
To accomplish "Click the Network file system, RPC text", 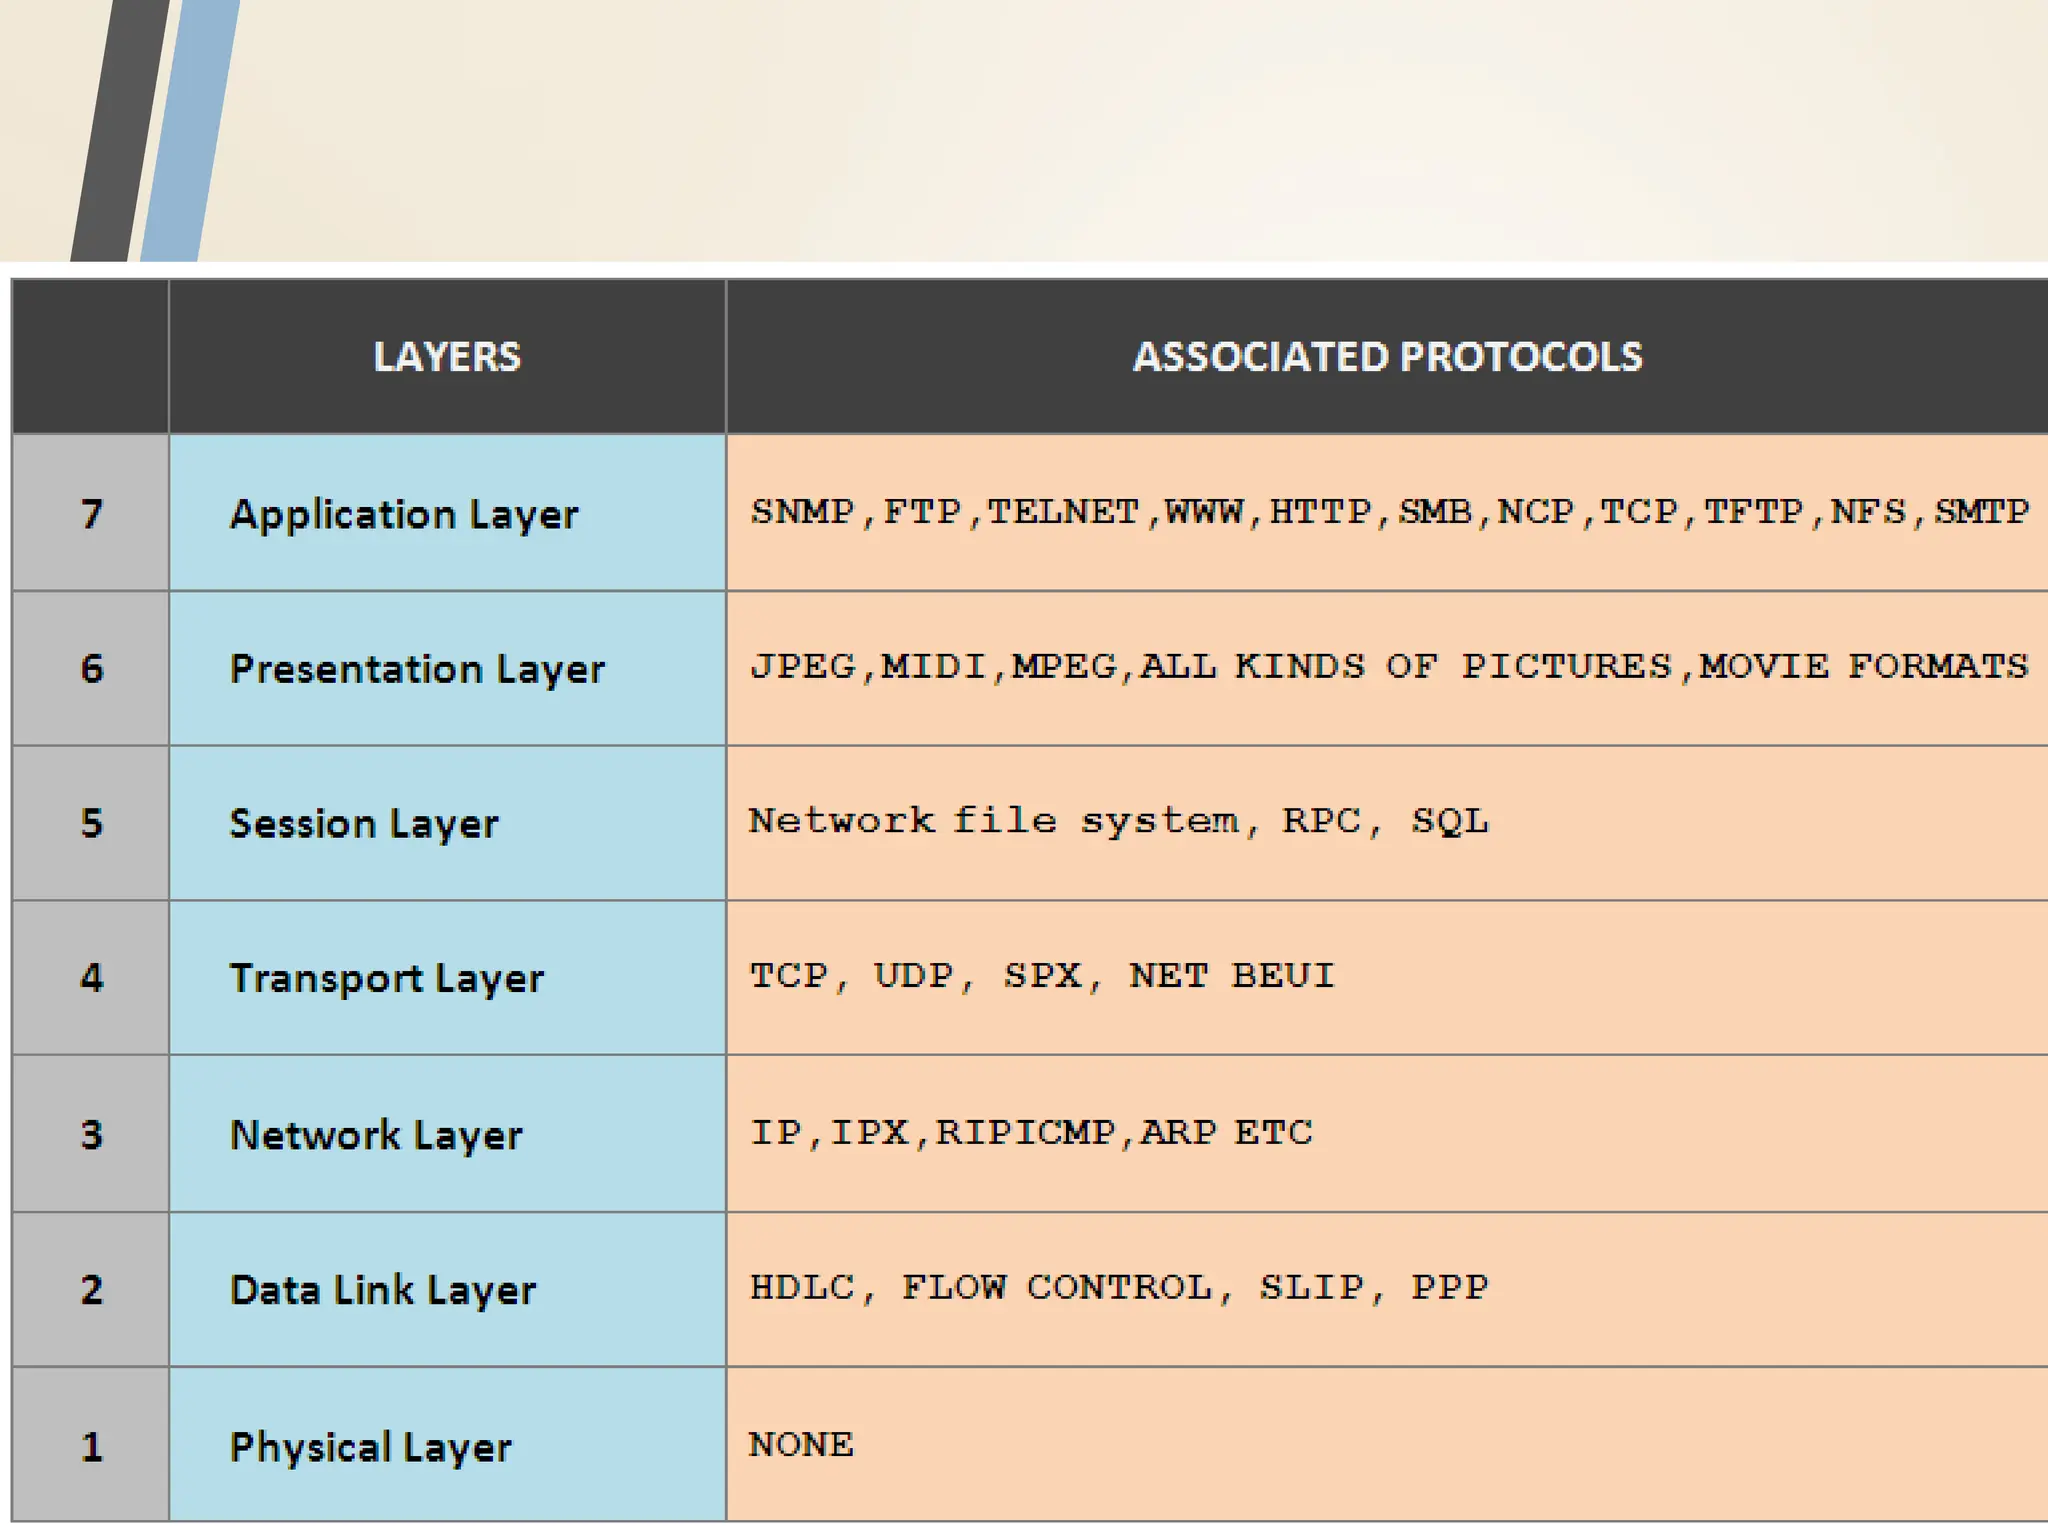I will 1118,821.
